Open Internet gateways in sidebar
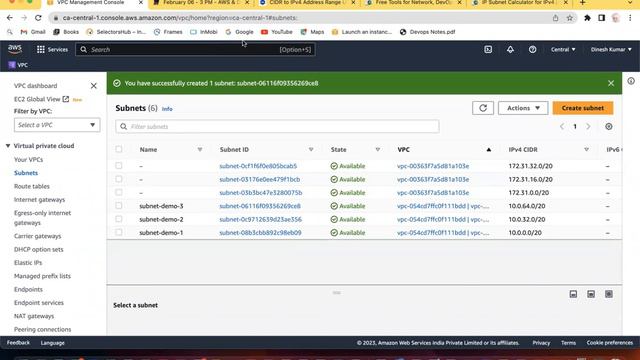 pyautogui.click(x=40, y=200)
